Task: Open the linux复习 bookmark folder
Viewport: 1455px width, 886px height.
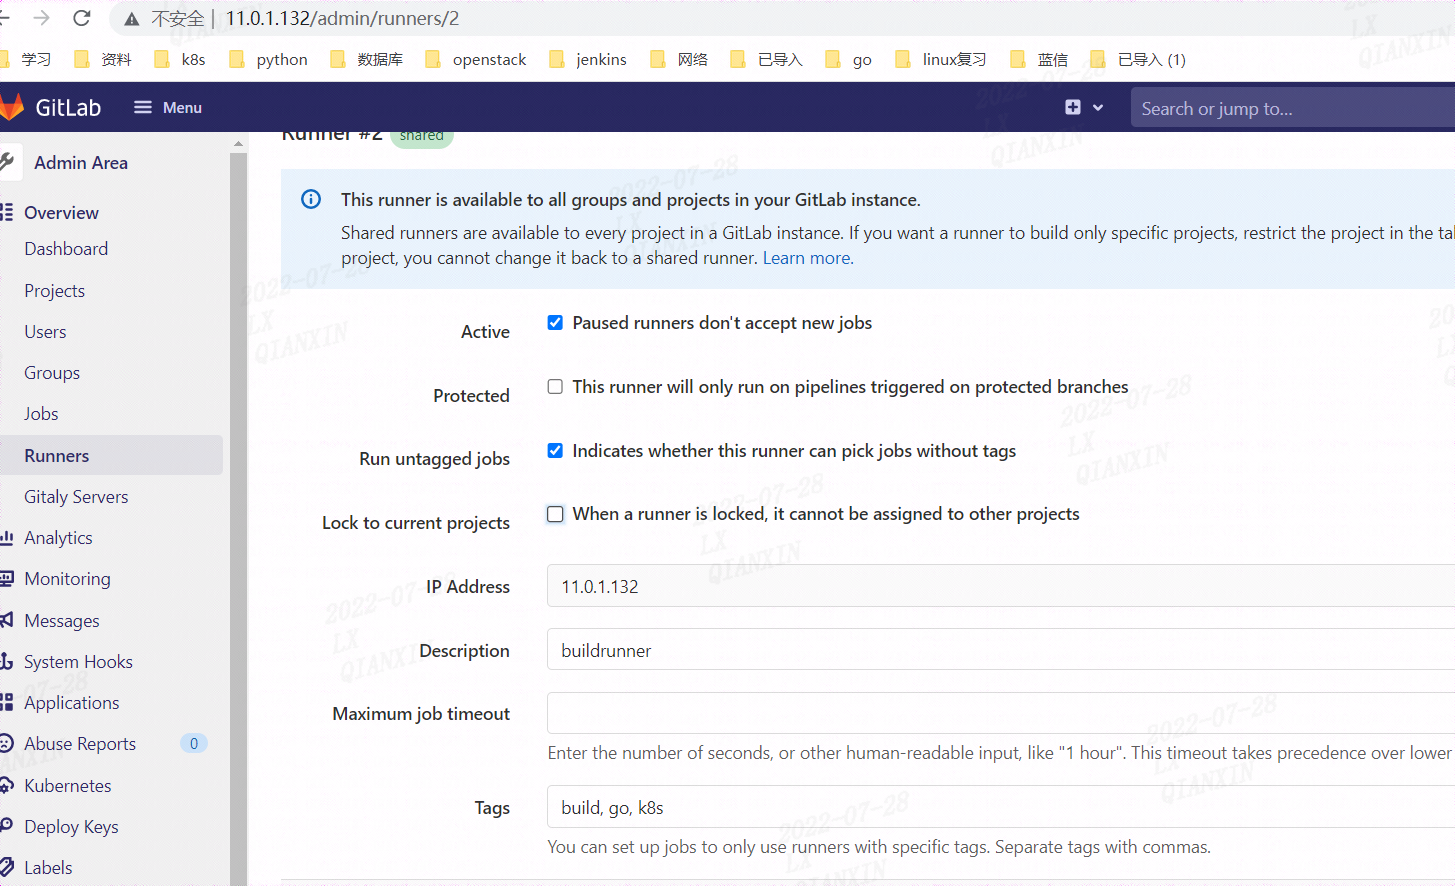Action: pos(940,60)
